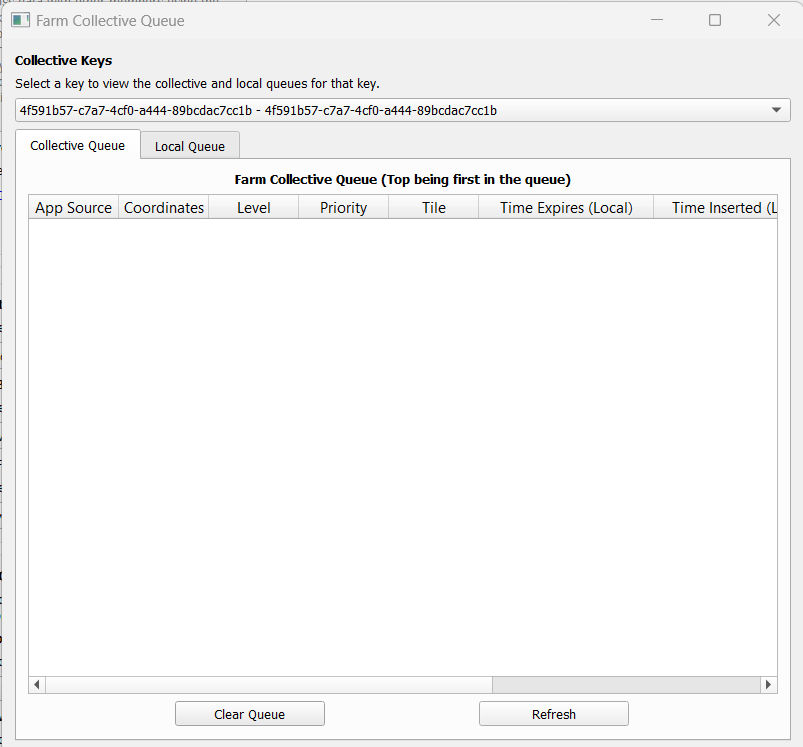Maximize the Farm Collective Queue window
The width and height of the screenshot is (803, 747).
click(x=715, y=20)
